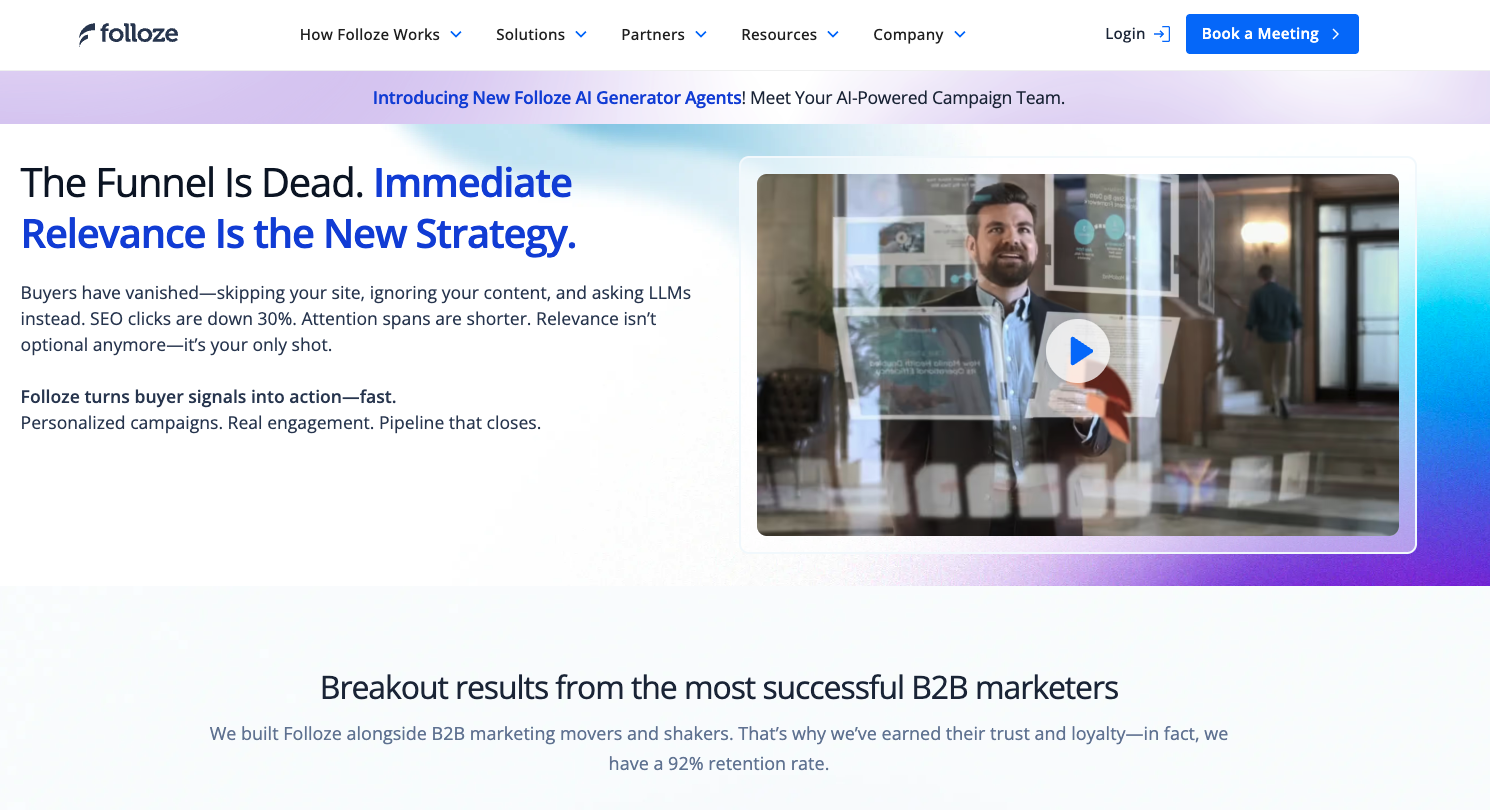Open the Solutions menu
1490x810 pixels.
coord(541,34)
